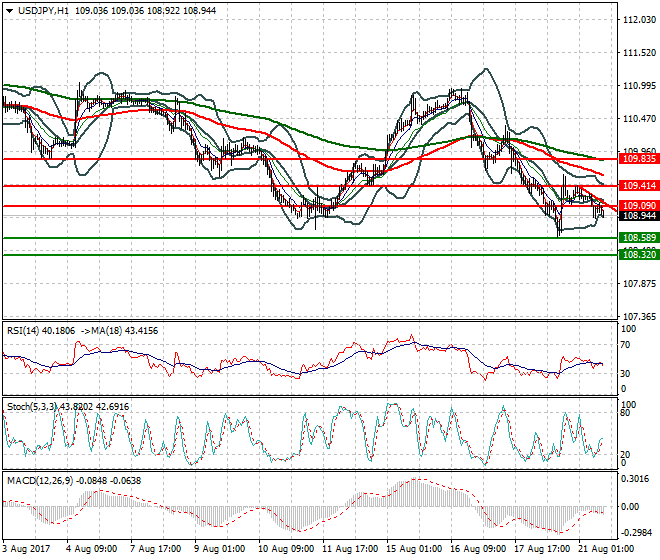Click the 107.365 value on price scale
The width and height of the screenshot is (660, 560).
click(x=638, y=317)
